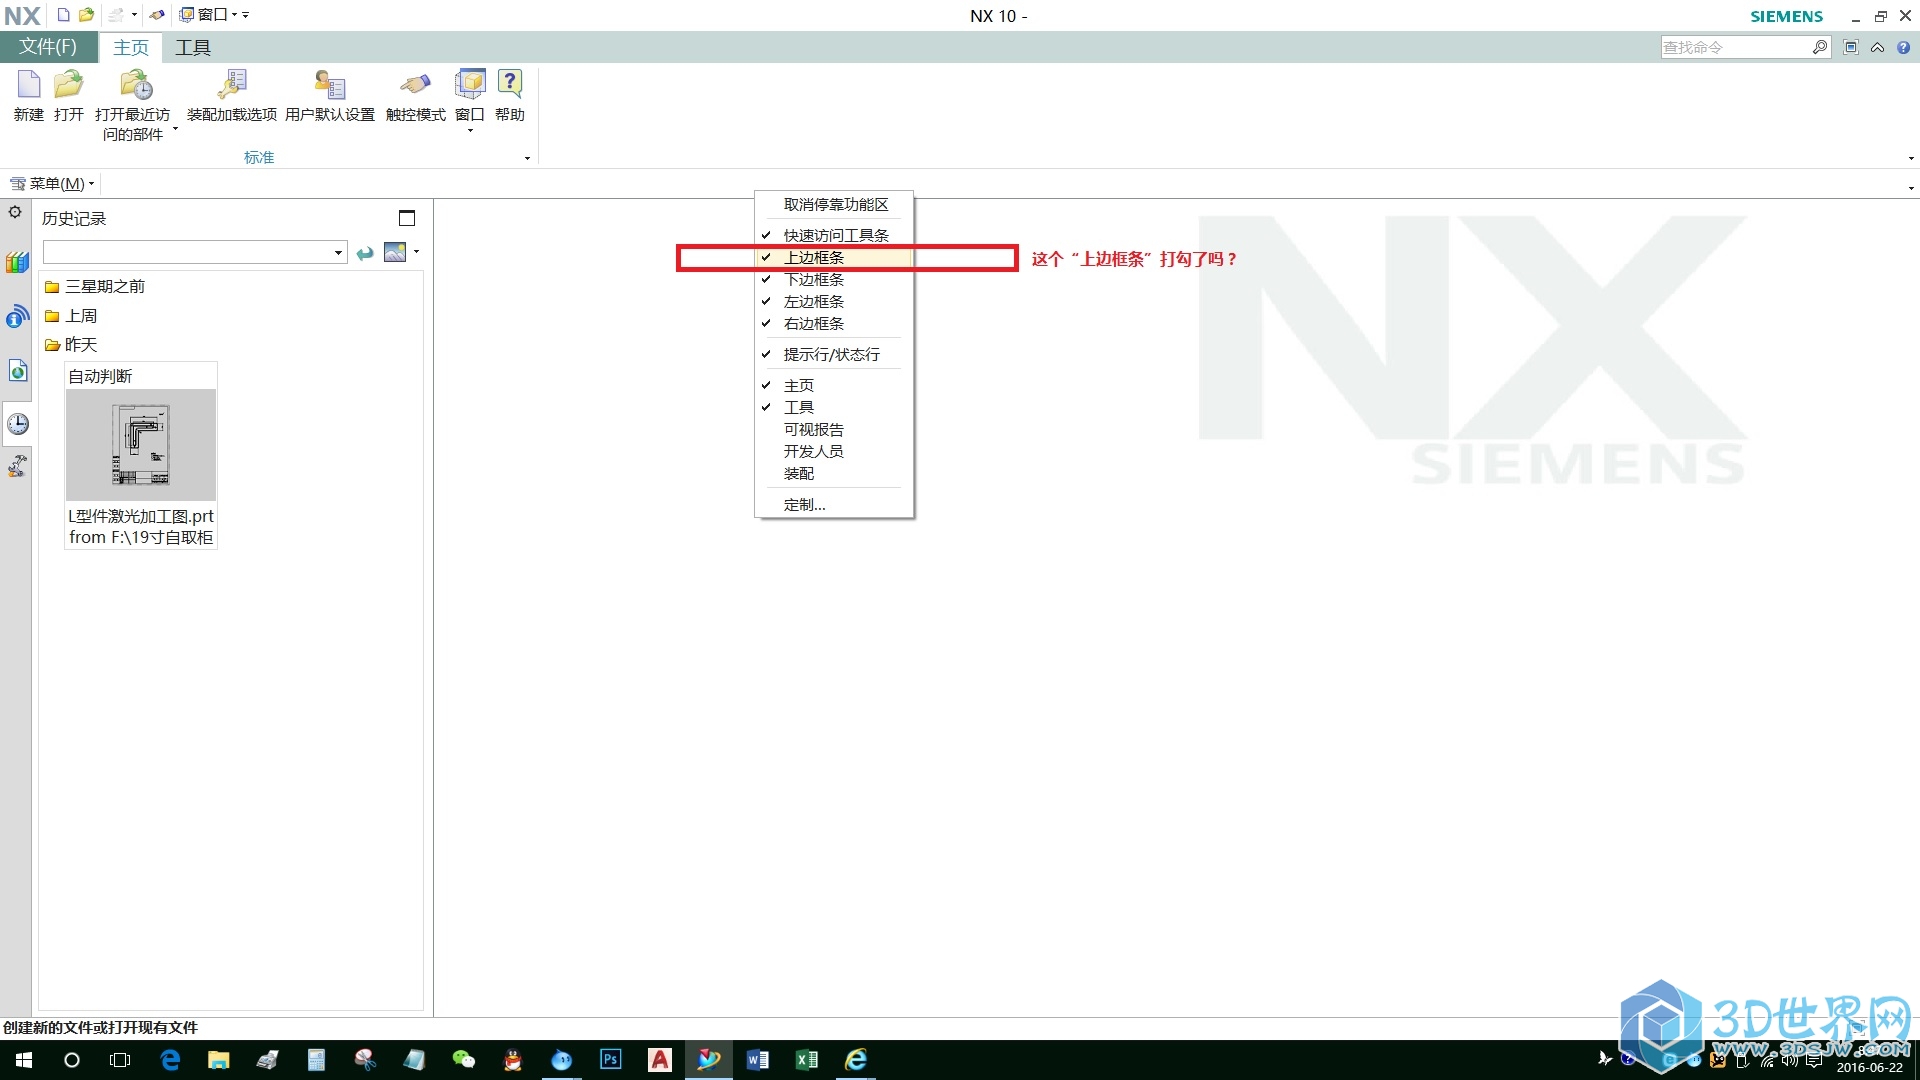Viewport: 1920px width, 1080px height.
Task: Uncheck 工具 tab in context menu
Action: (834, 407)
